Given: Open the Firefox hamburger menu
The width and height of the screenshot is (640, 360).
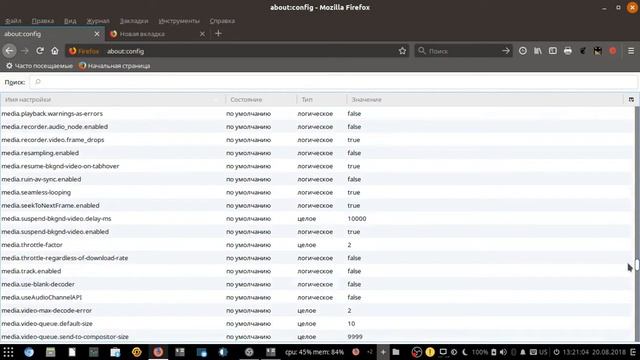Looking at the screenshot, I should [631, 51].
